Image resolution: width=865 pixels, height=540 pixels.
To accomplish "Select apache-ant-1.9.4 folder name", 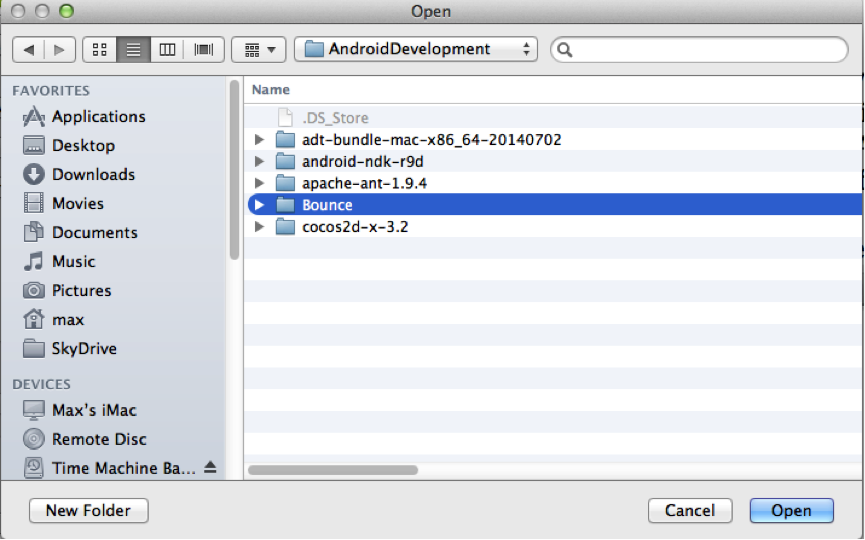I will 364,183.
